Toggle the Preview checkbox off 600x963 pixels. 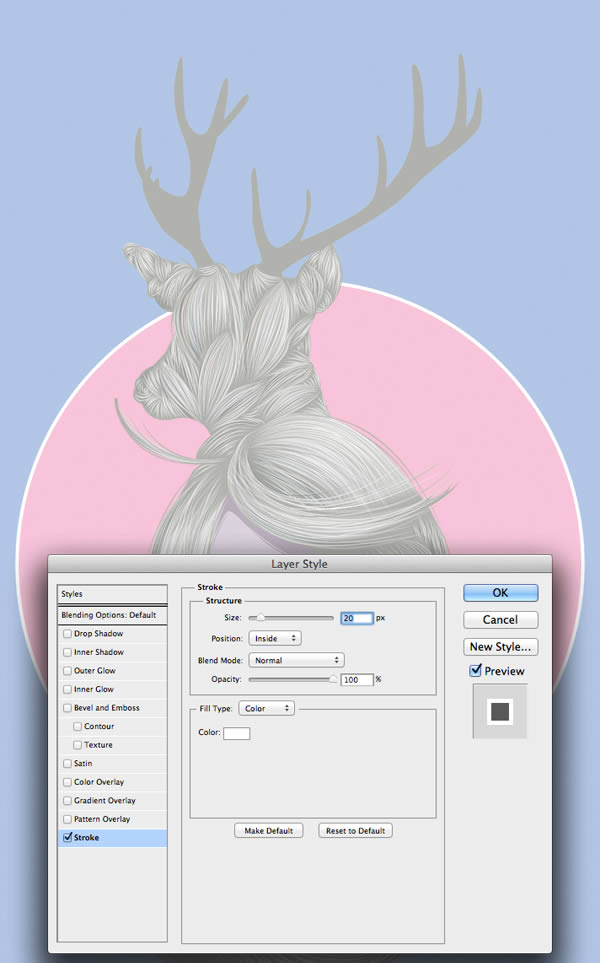tap(475, 670)
